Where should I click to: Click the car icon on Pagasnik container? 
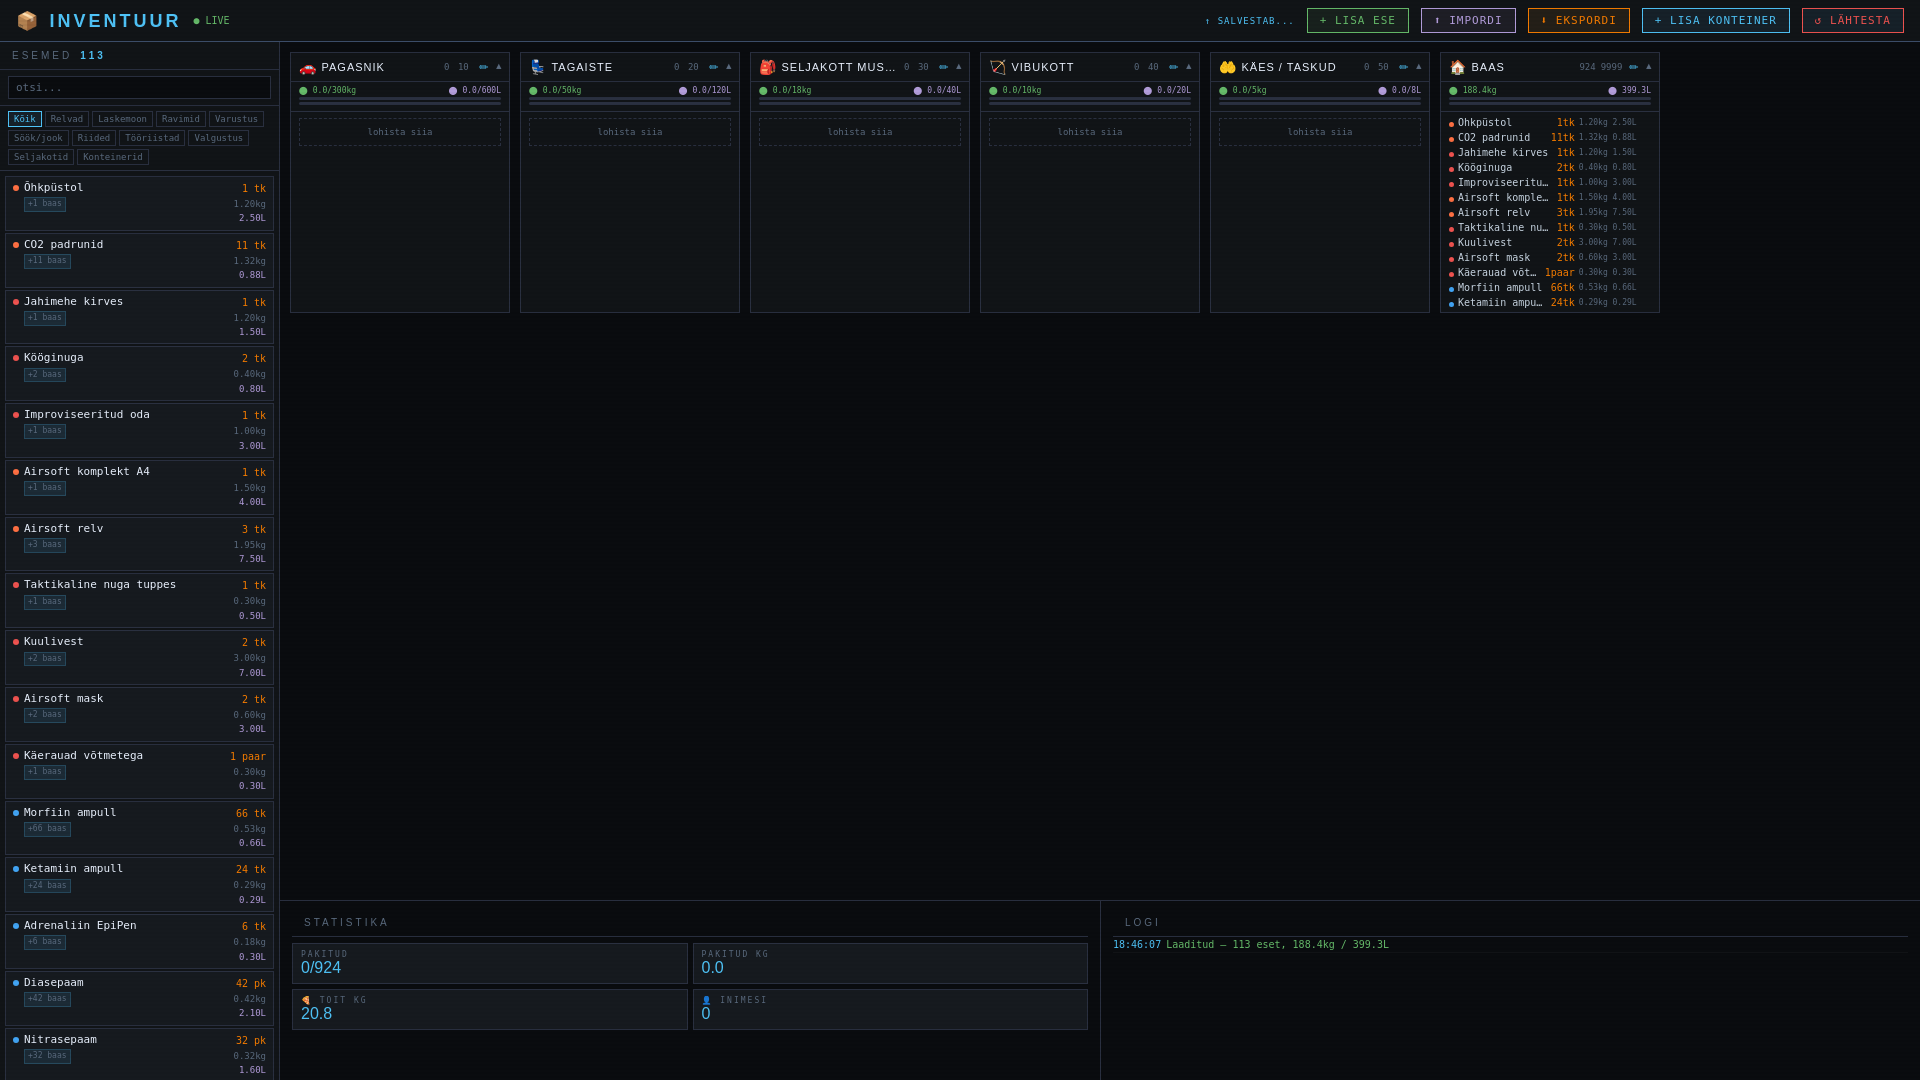(307, 67)
